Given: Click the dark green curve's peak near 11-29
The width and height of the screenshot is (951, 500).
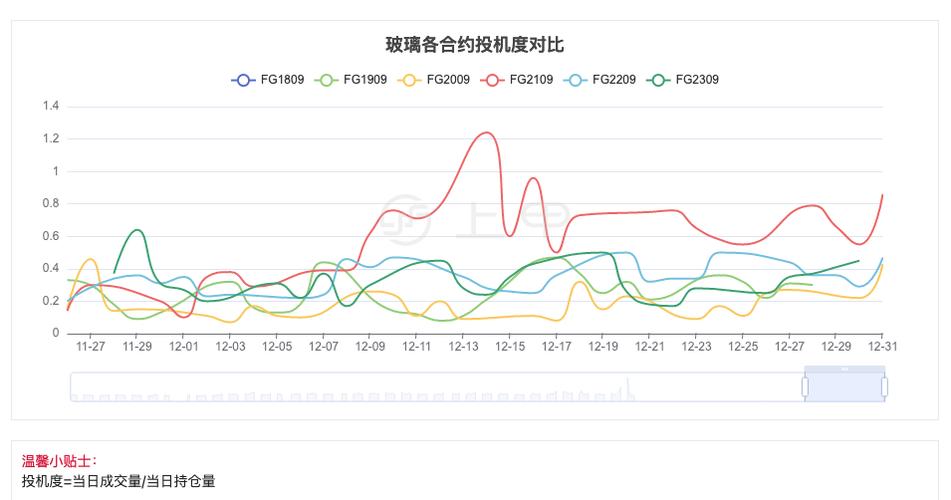Looking at the screenshot, I should [138, 230].
